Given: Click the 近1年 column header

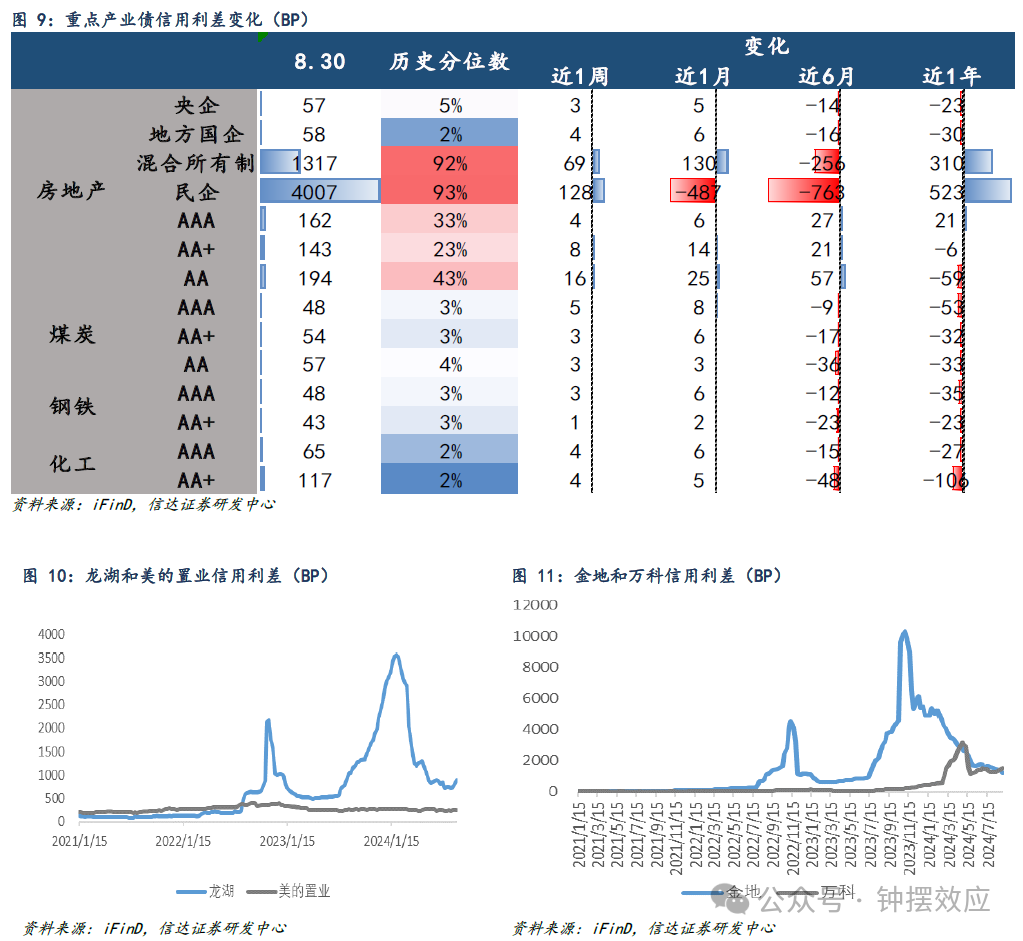Looking at the screenshot, I should click(951, 76).
